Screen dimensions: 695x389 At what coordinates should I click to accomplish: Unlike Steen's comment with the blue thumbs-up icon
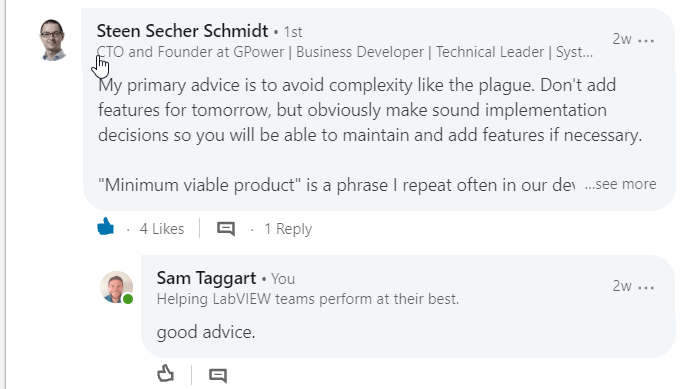click(105, 226)
